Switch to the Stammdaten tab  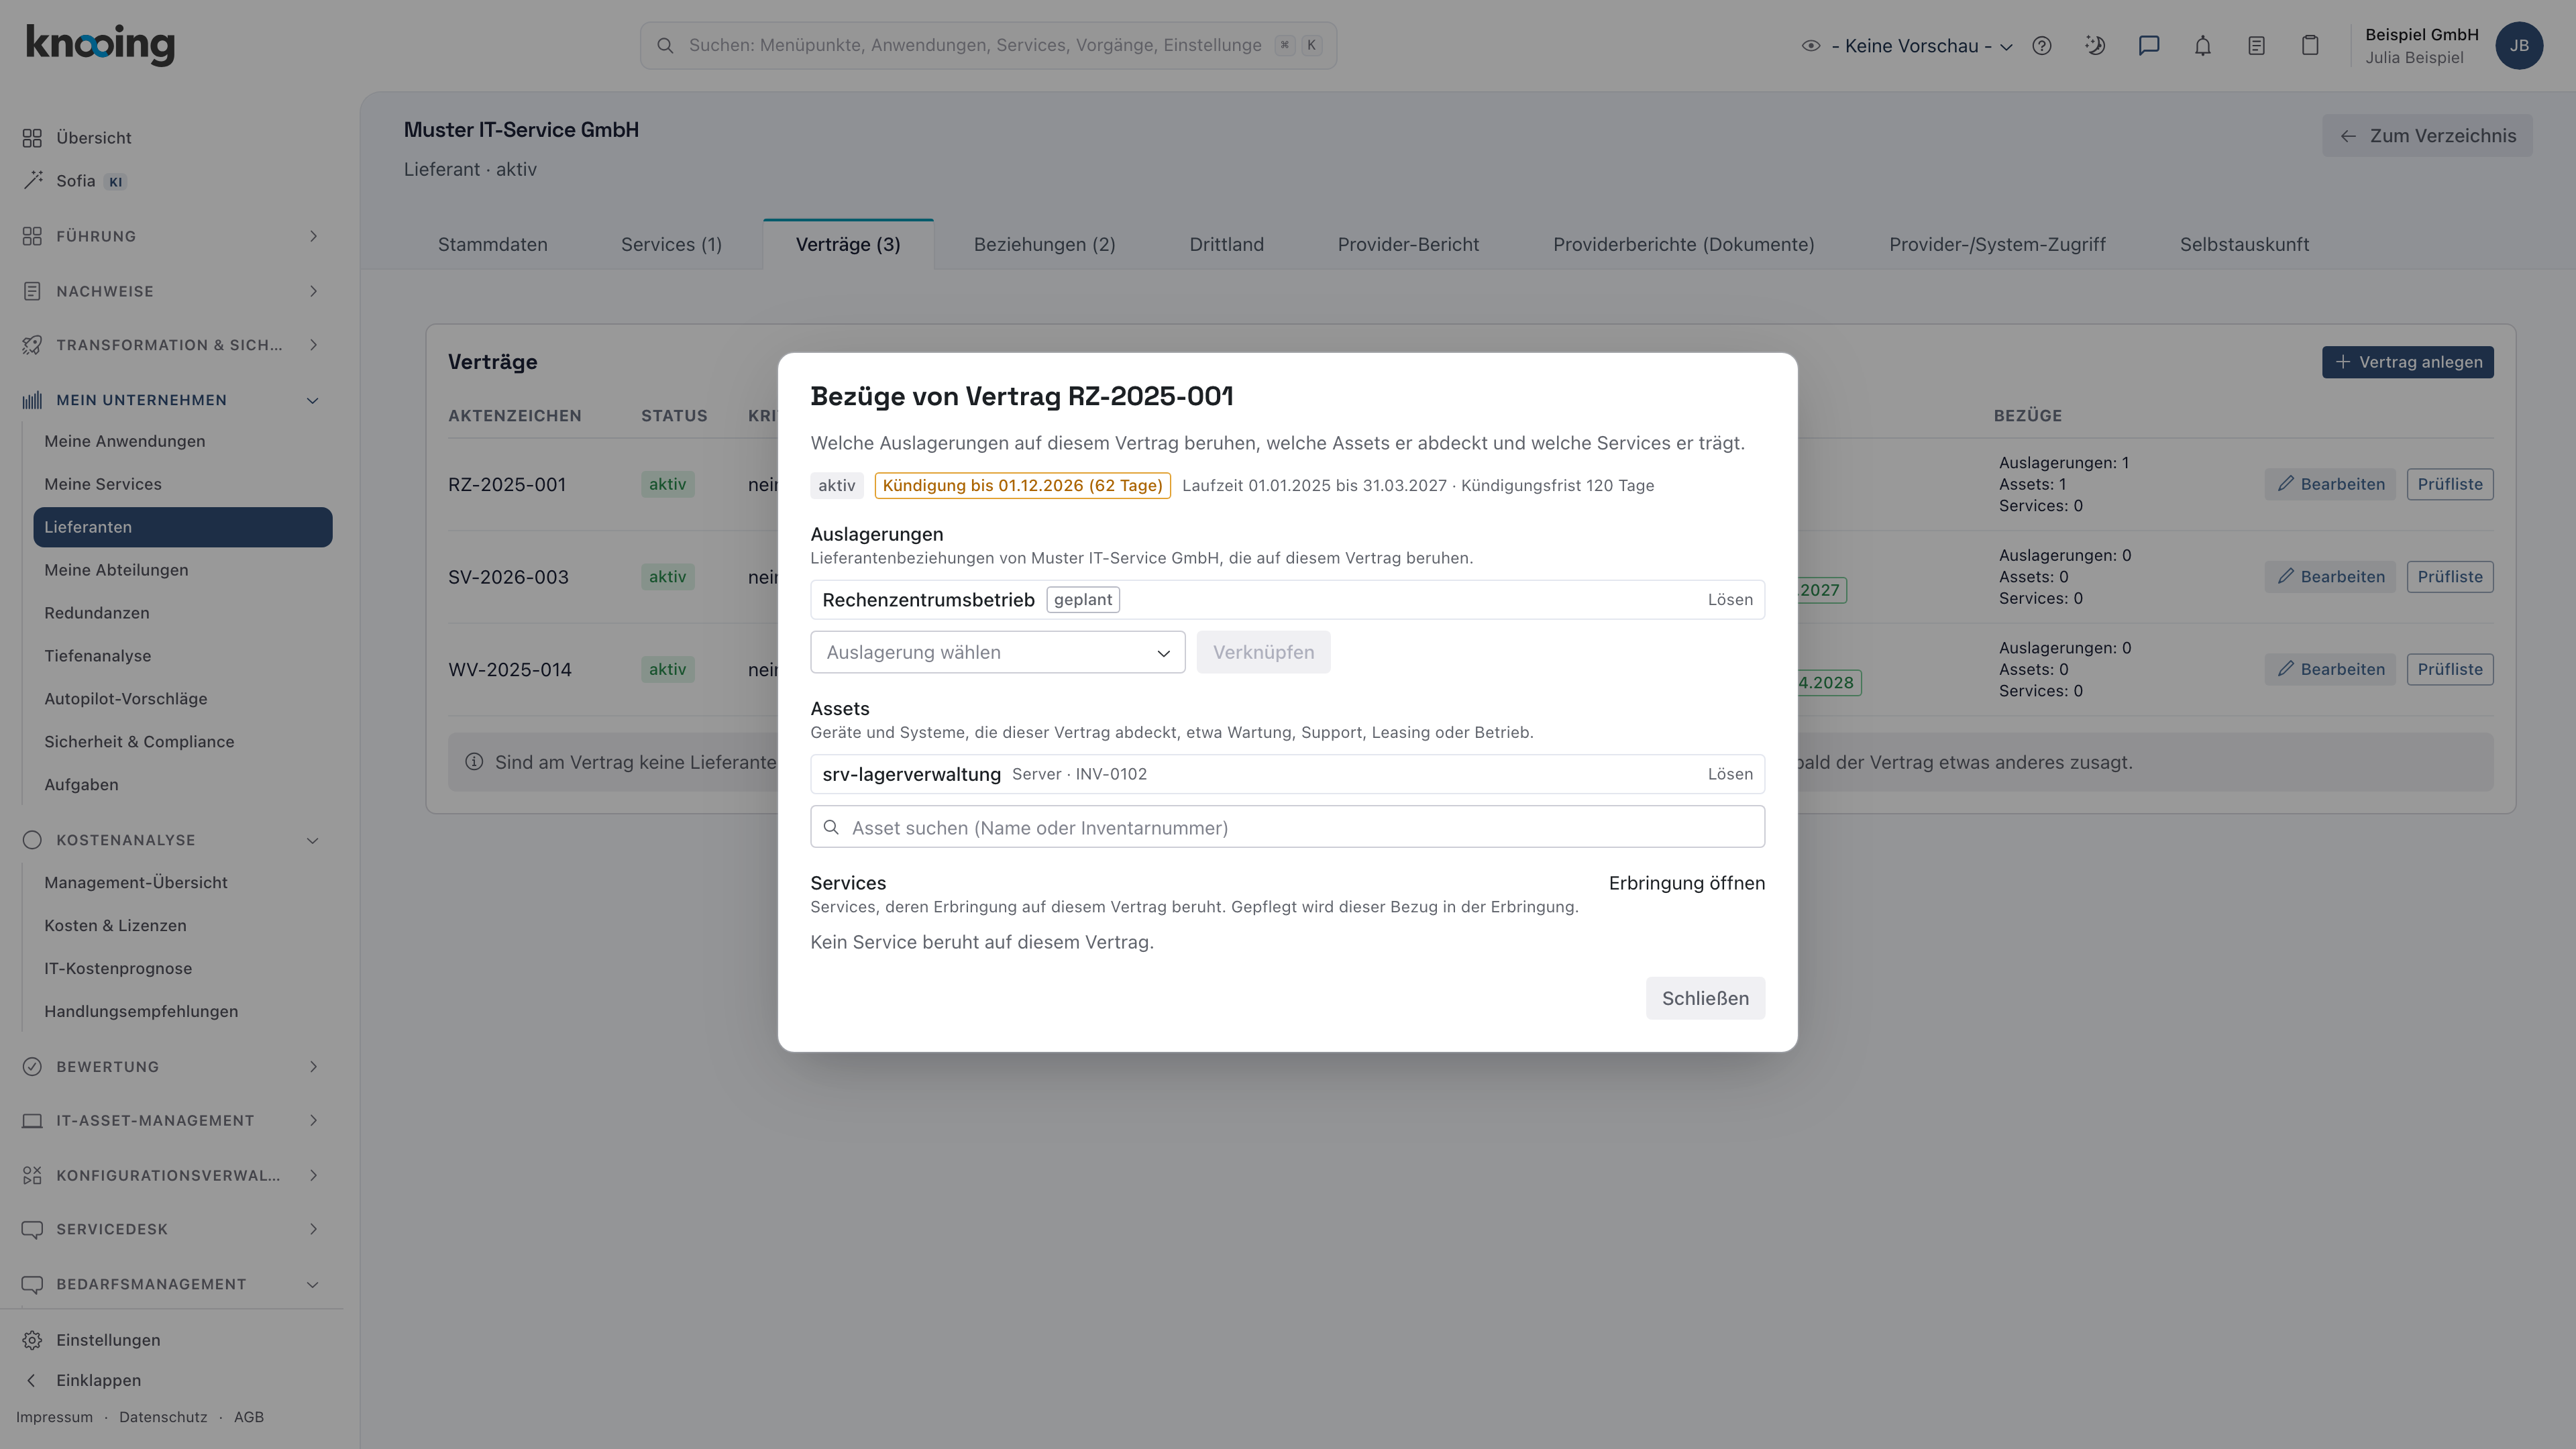pos(492,245)
